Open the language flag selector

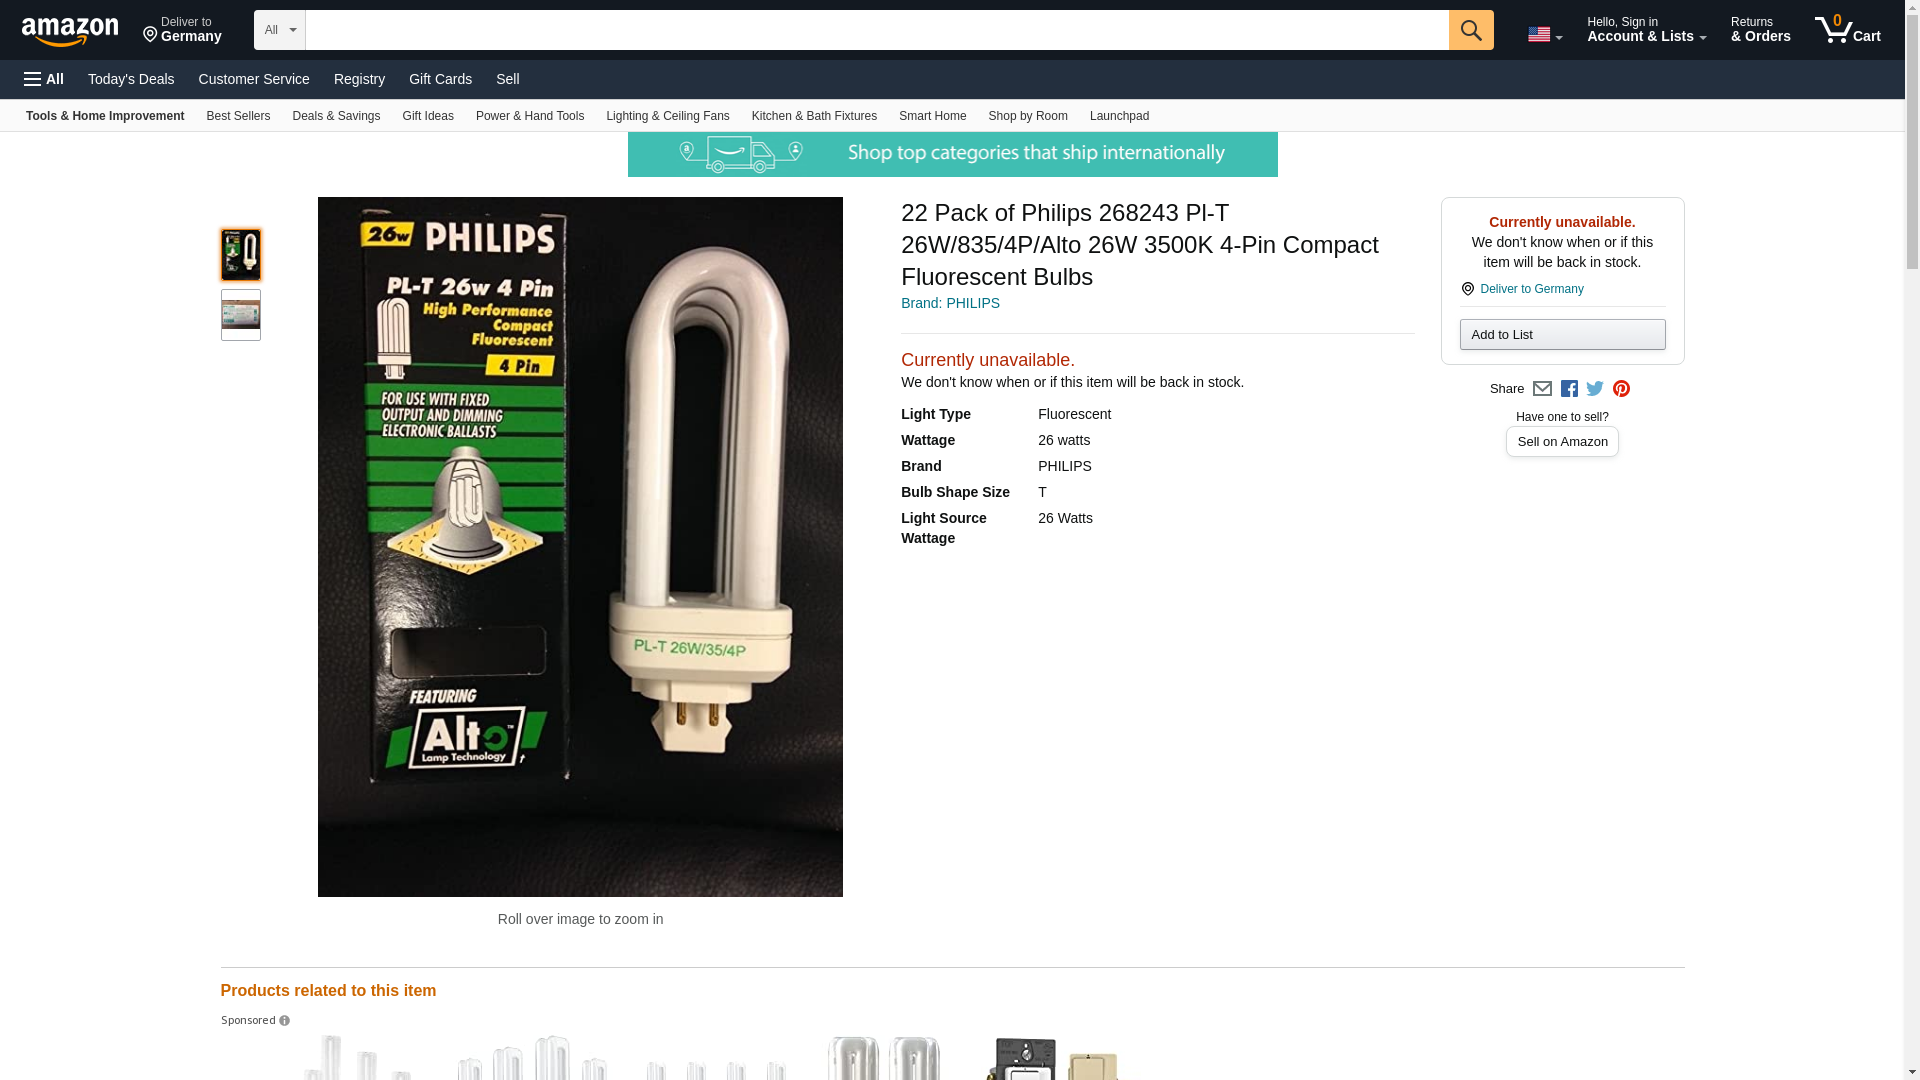tap(1544, 34)
